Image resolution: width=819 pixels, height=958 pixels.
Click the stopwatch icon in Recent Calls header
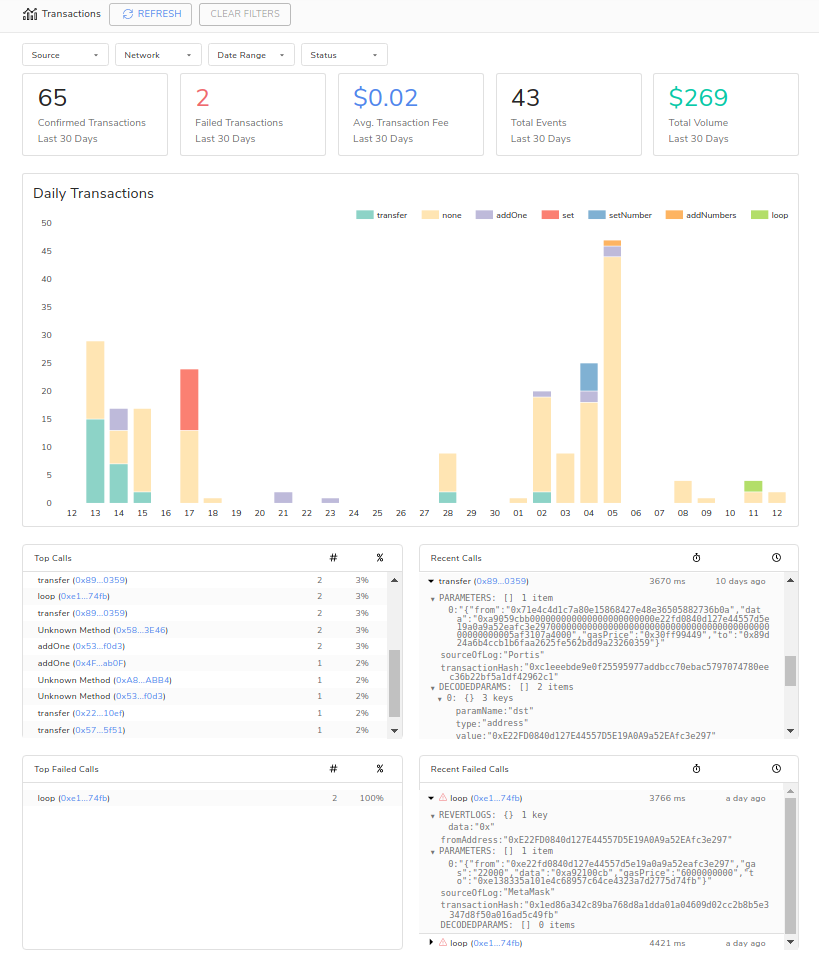tap(696, 558)
